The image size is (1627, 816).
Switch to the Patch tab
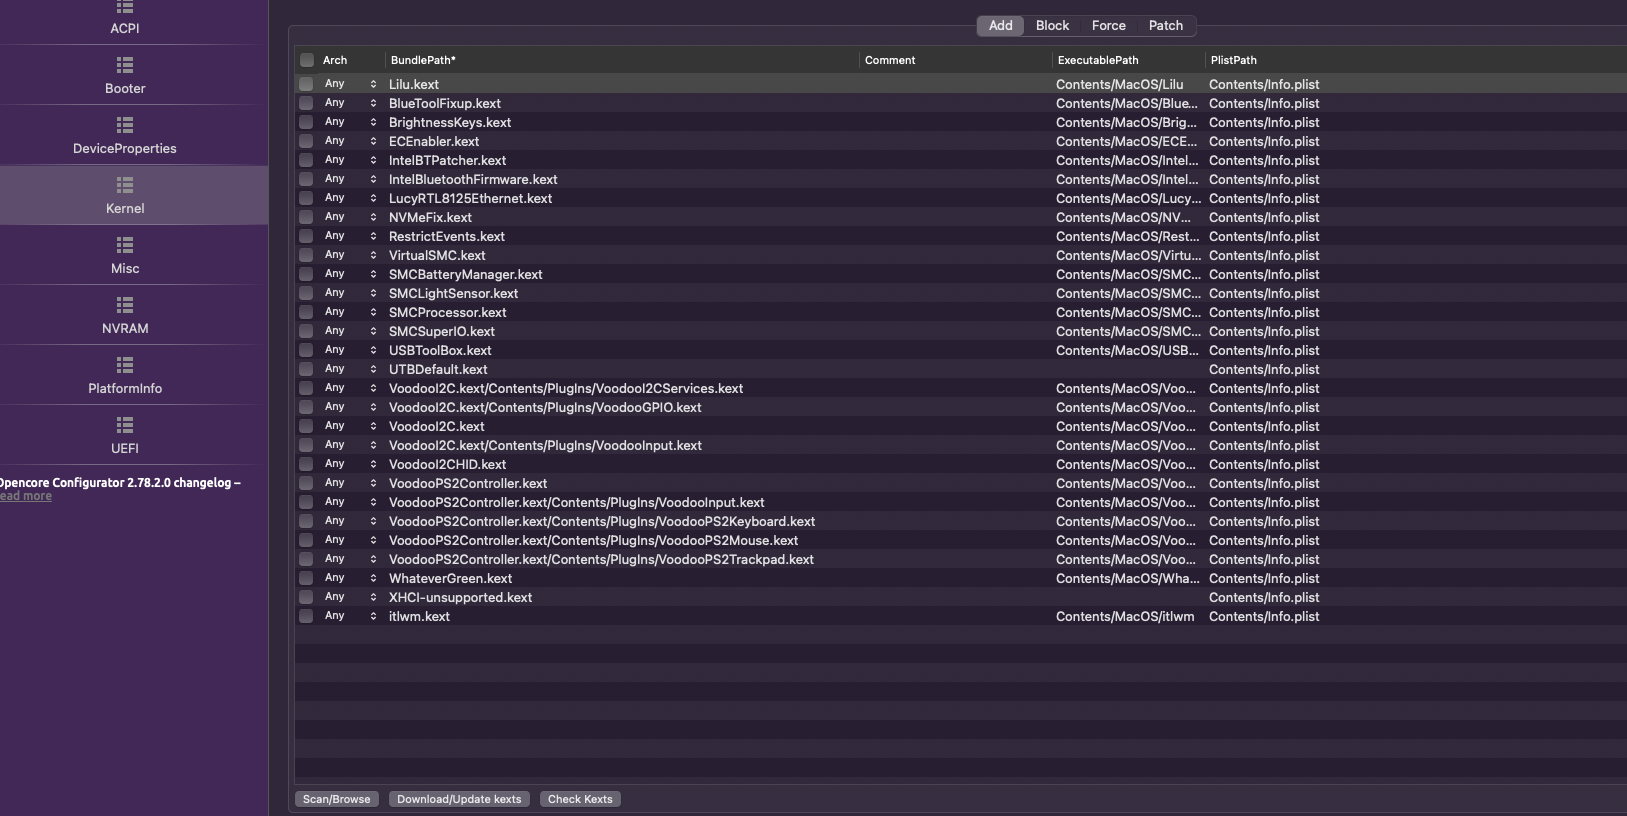tap(1165, 26)
